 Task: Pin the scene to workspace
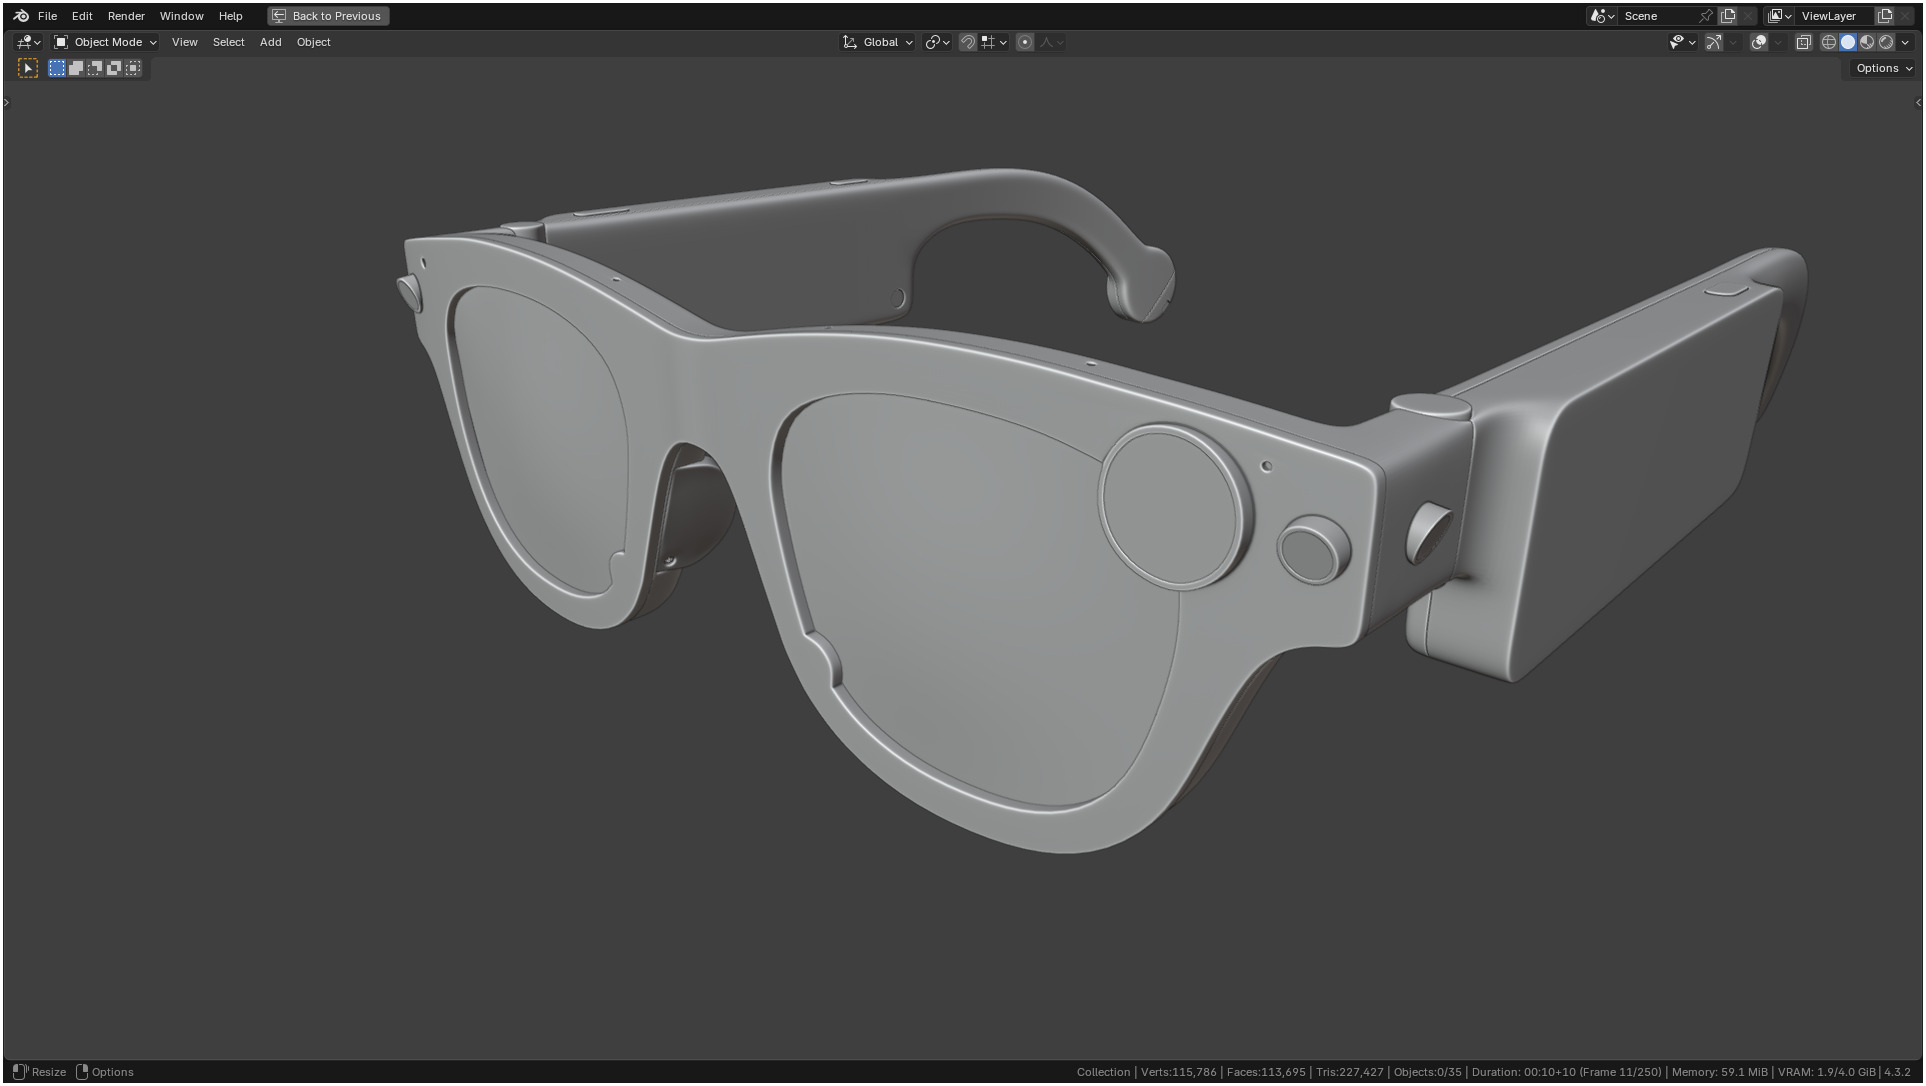pos(1706,16)
